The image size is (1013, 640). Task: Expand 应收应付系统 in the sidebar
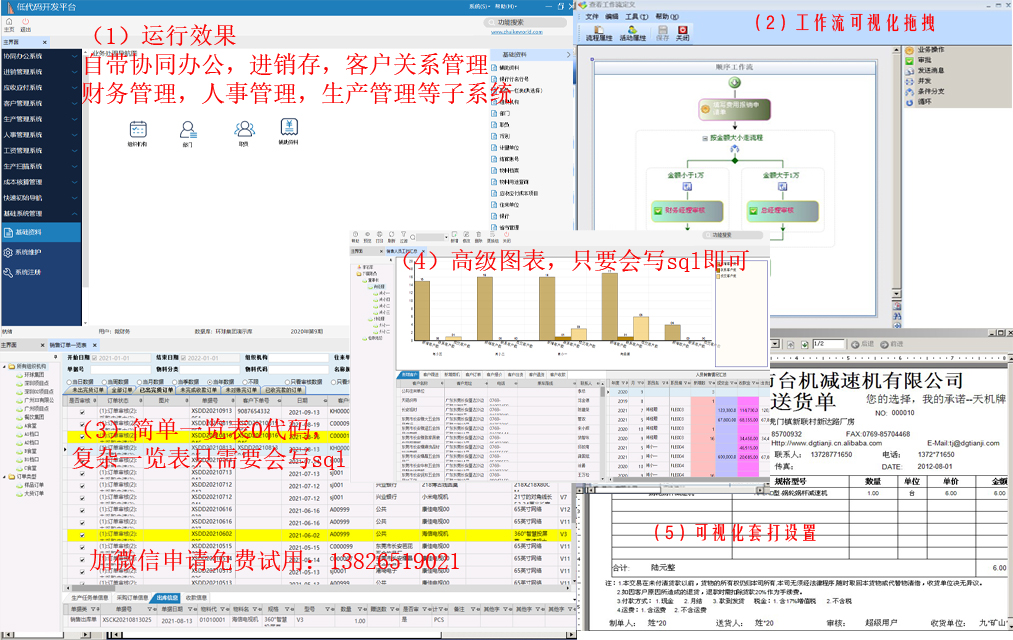point(40,87)
